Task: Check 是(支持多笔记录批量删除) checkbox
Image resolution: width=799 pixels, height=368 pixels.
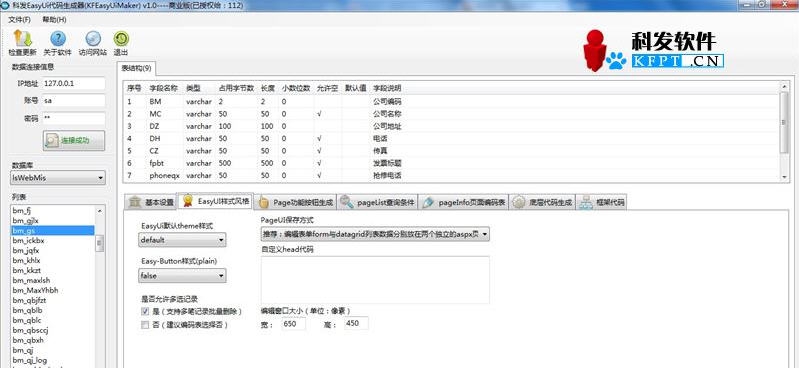Action: coord(145,311)
